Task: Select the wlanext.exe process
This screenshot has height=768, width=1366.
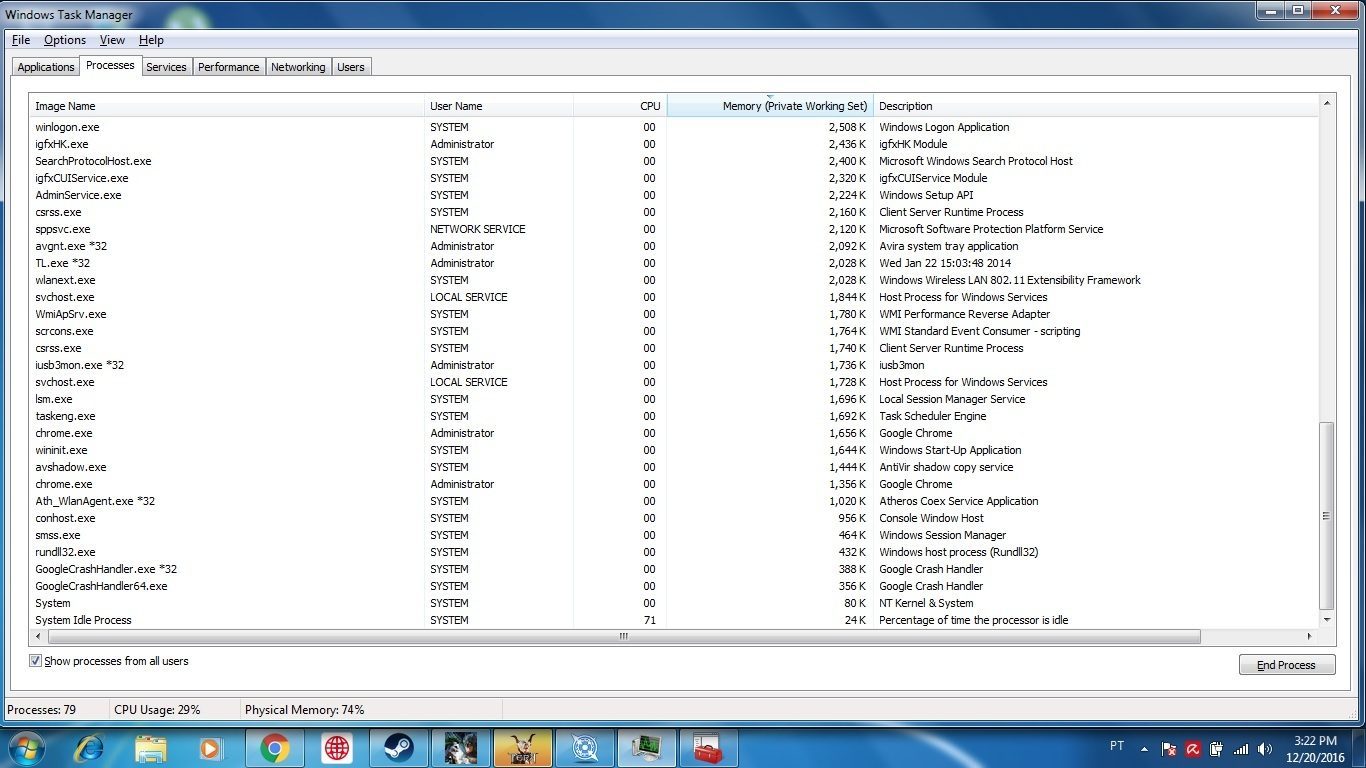Action: [675, 280]
